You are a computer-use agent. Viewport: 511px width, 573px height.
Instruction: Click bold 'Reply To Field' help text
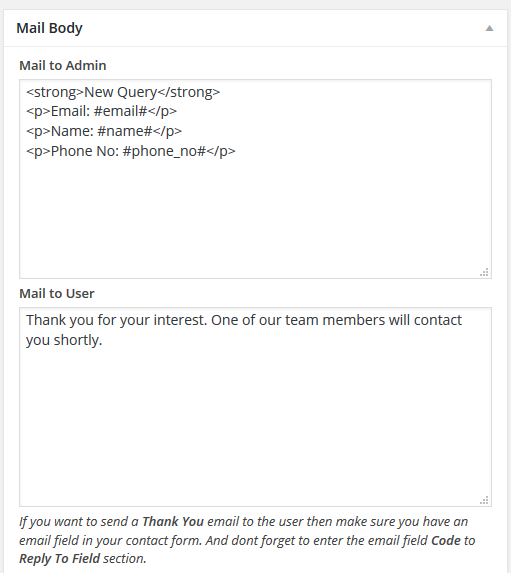pos(59,559)
